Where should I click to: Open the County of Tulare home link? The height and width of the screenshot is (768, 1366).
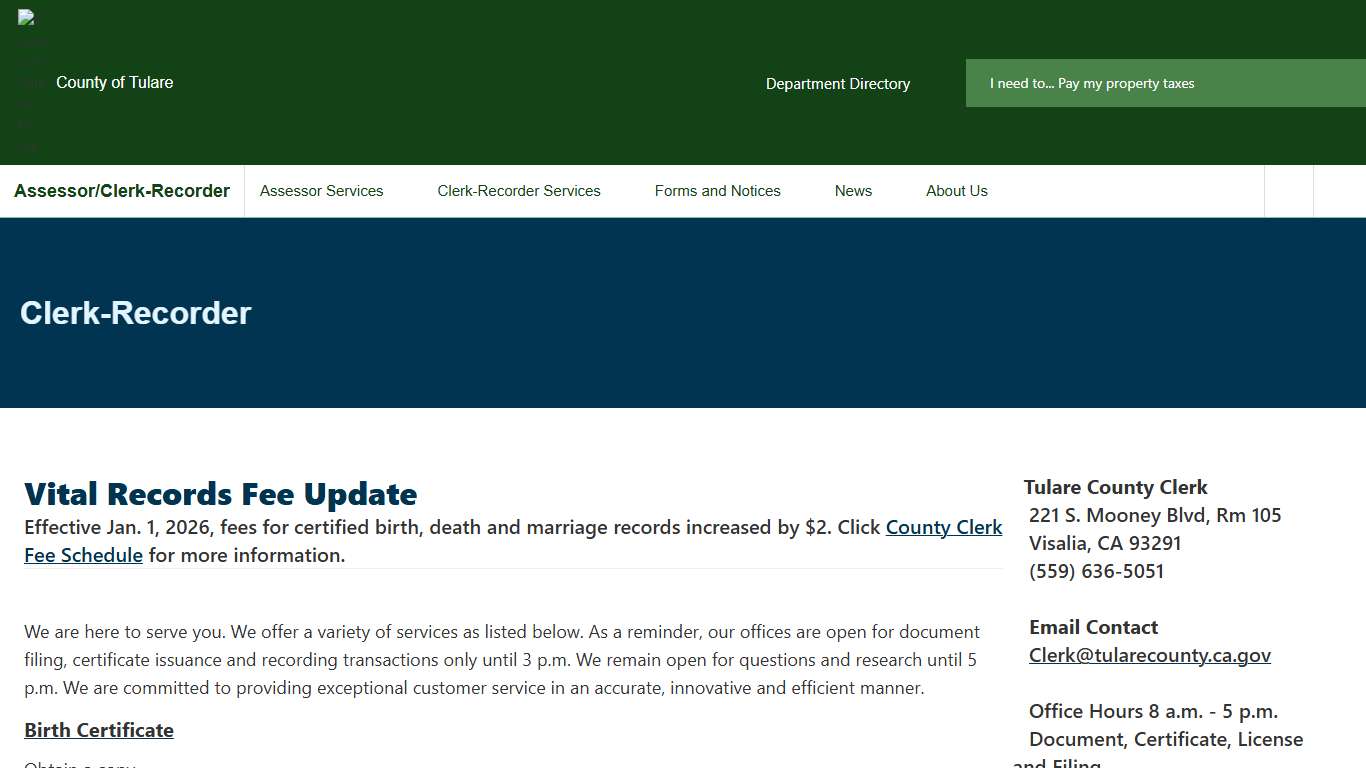point(114,83)
